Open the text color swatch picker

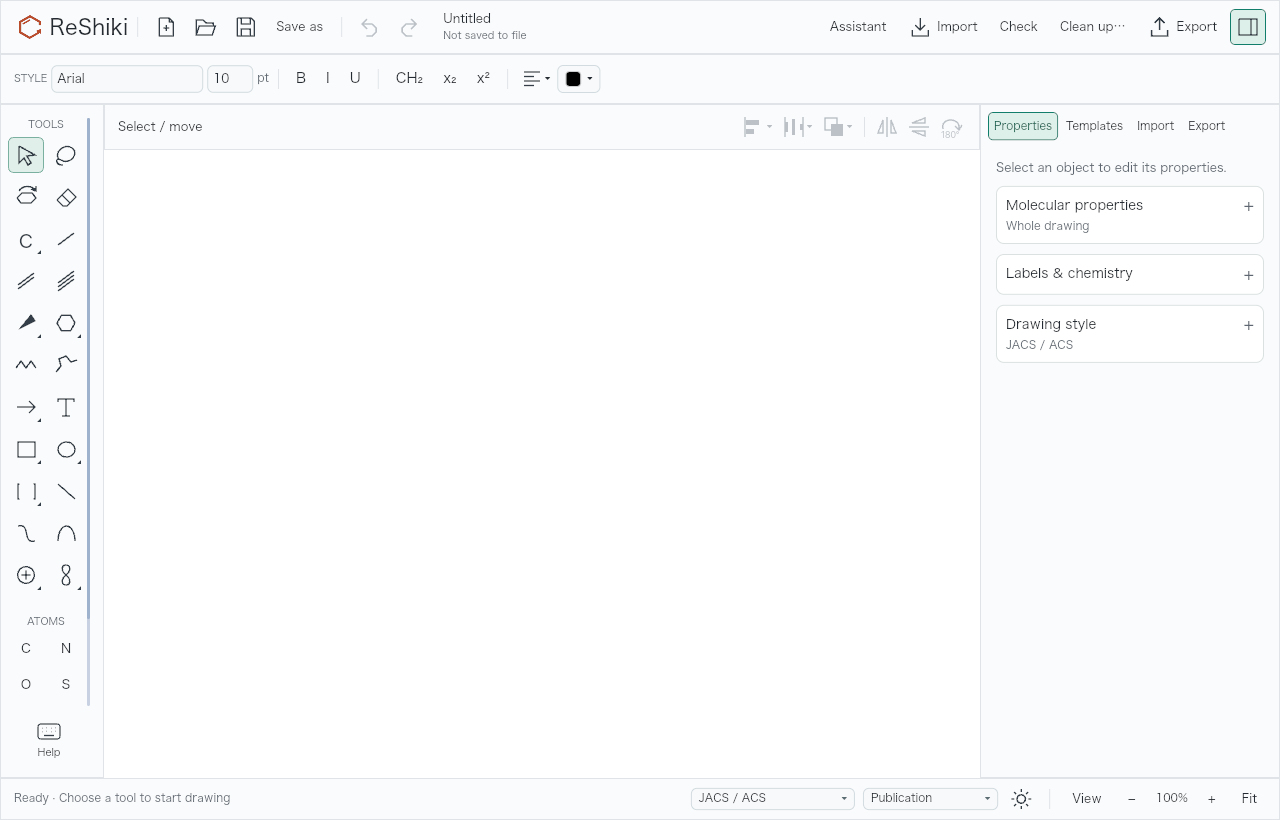(x=579, y=79)
